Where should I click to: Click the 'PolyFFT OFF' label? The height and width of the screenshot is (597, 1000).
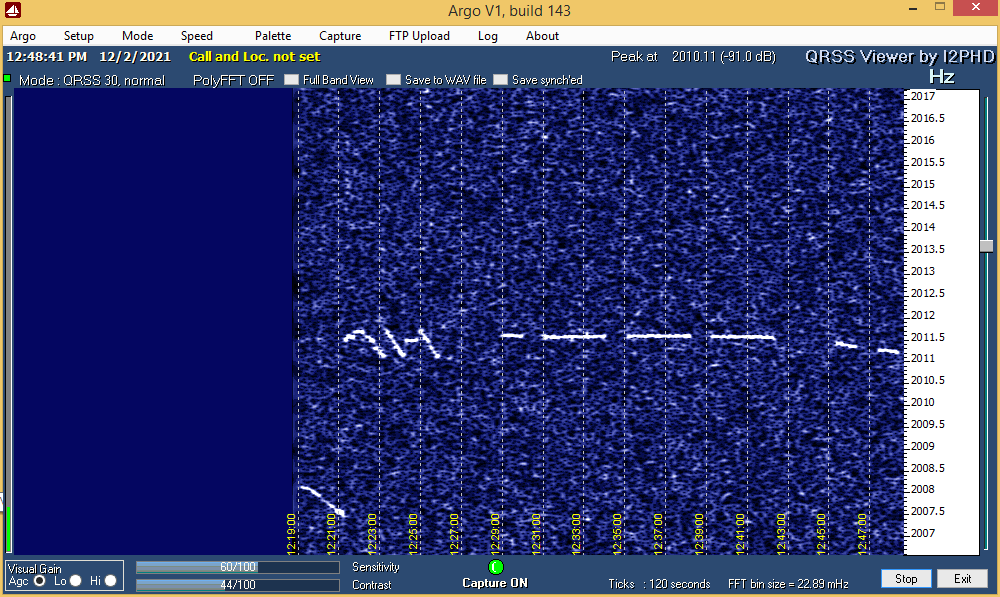(x=233, y=80)
